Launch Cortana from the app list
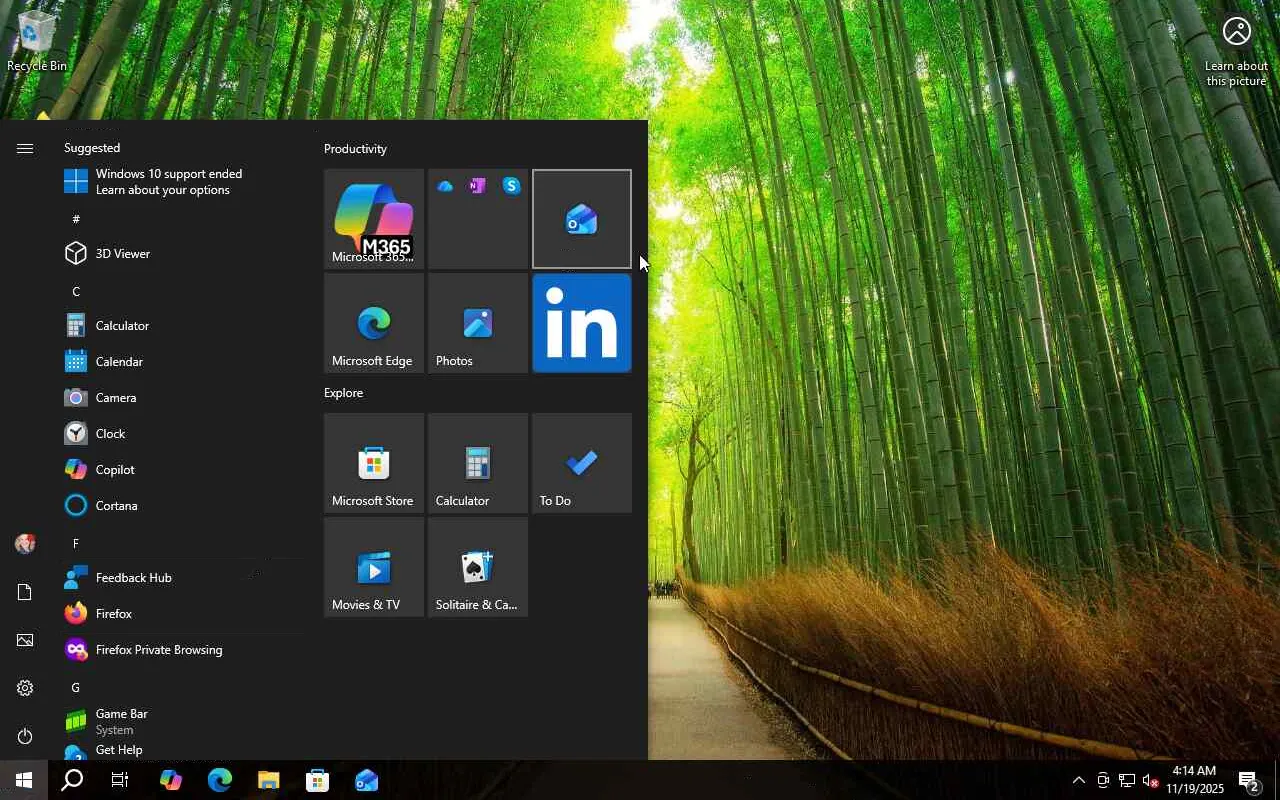Viewport: 1280px width, 800px height. [x=180, y=506]
